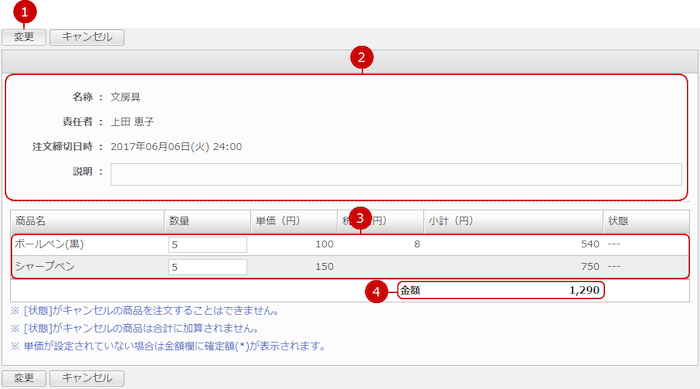Click the top キャンセル button
Screen dimensions: 700x389
point(87,37)
